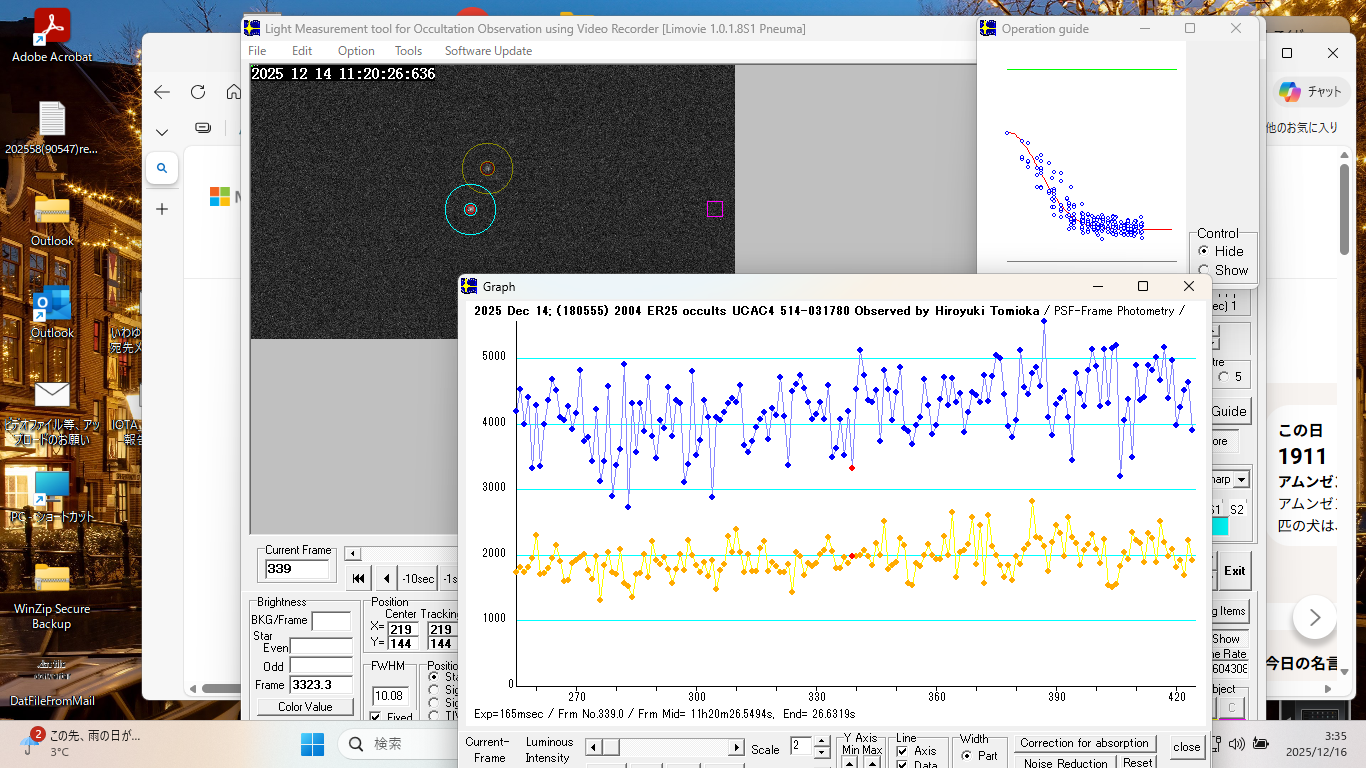Click the cyan color swatch below S1

(1219, 526)
